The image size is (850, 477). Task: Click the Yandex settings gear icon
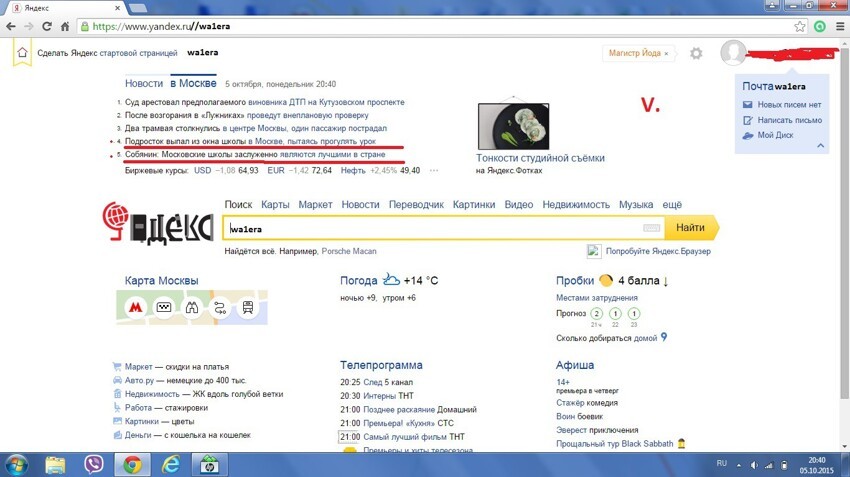pos(696,53)
